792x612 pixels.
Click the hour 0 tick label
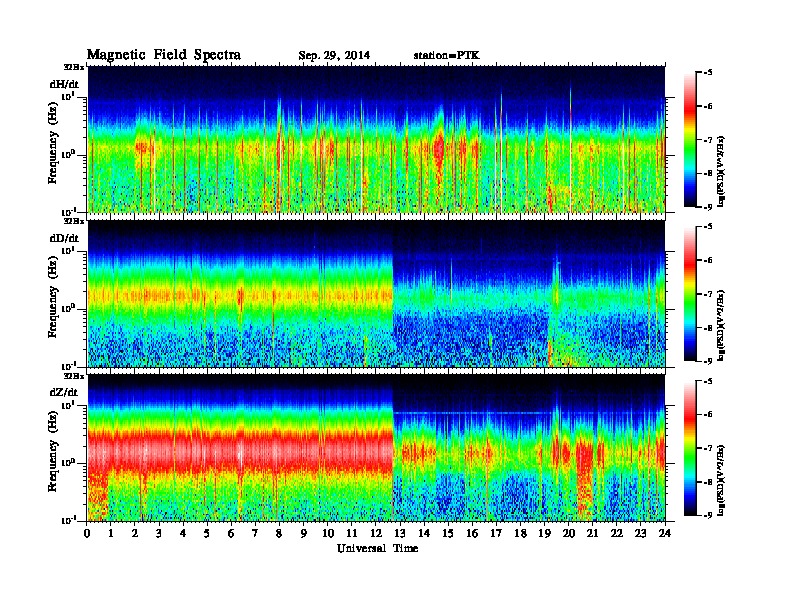[x=87, y=533]
